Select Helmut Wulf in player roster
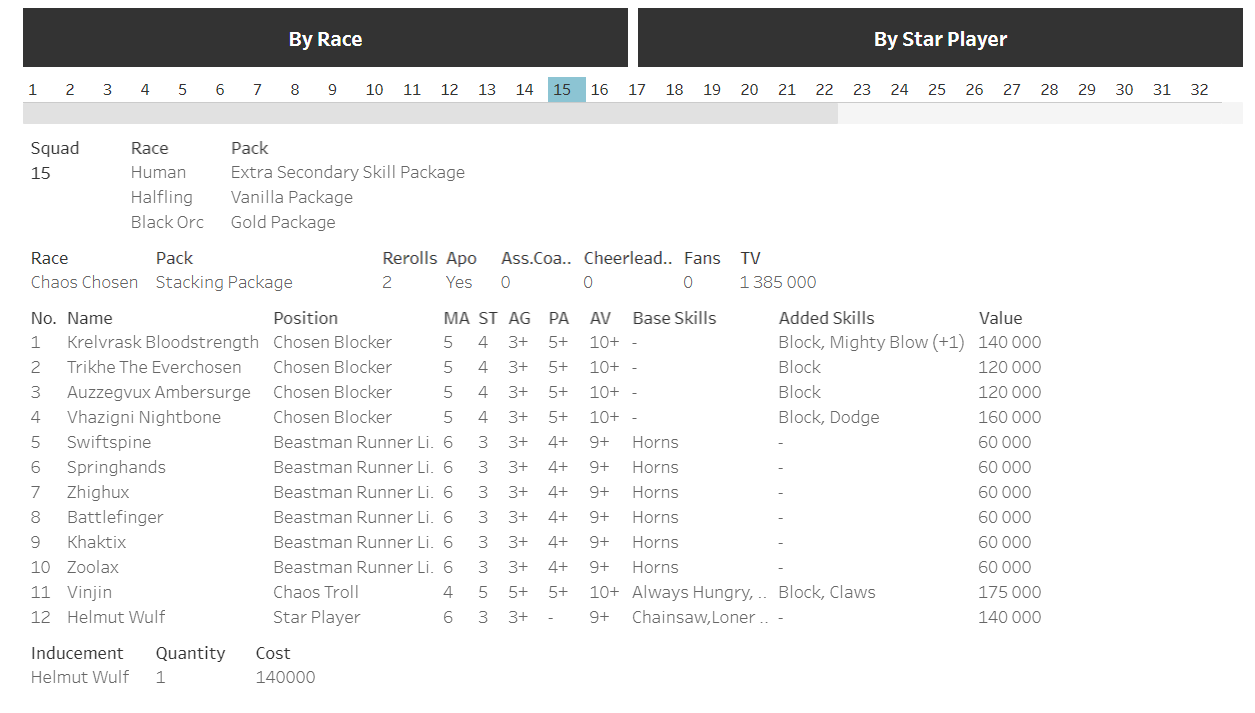The image size is (1255, 713). tap(116, 617)
